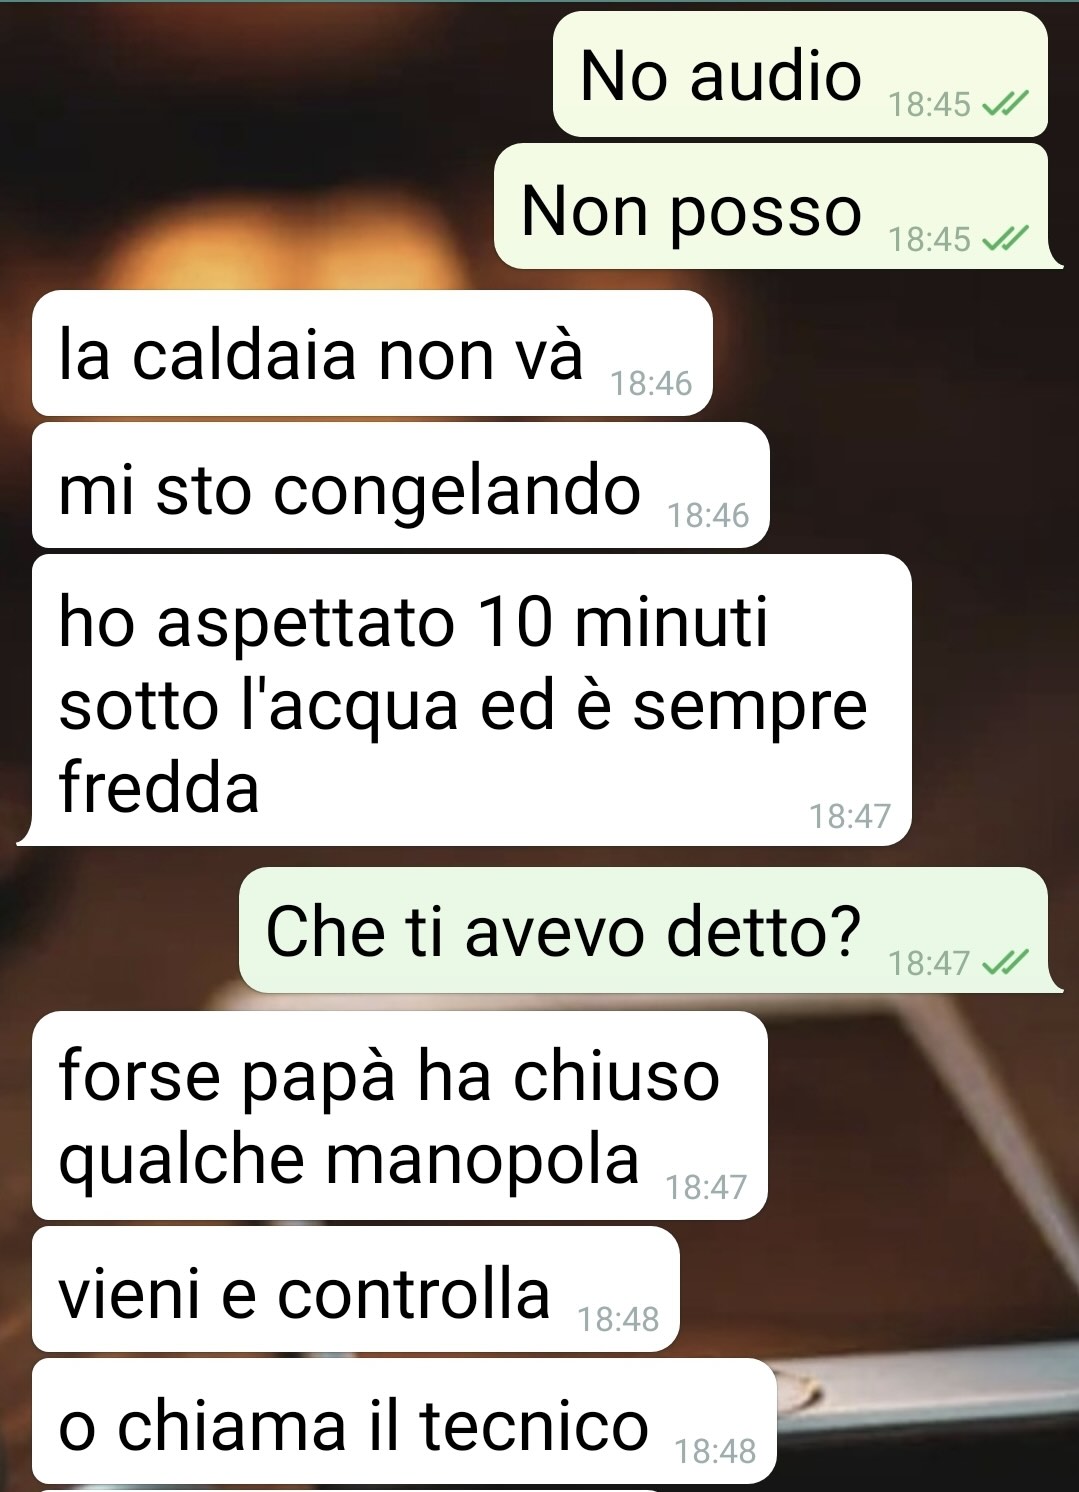Select the "o chiama il tecnico" message

[x=404, y=1421]
